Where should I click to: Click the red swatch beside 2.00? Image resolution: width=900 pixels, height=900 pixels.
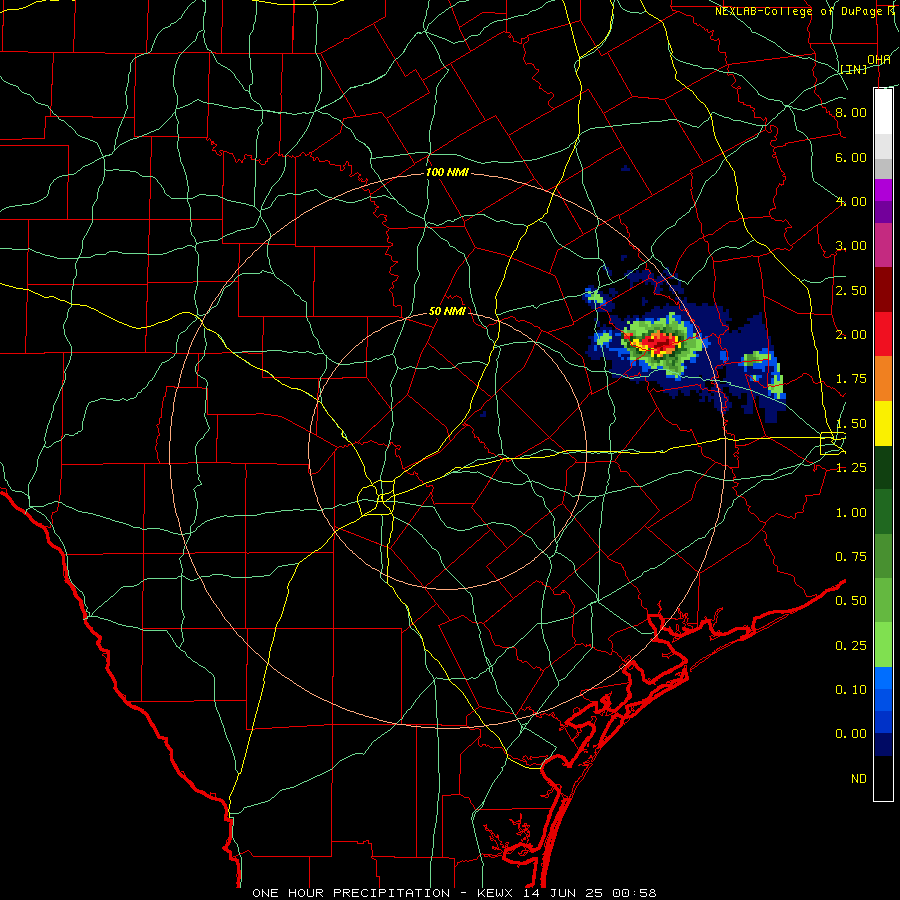point(883,335)
